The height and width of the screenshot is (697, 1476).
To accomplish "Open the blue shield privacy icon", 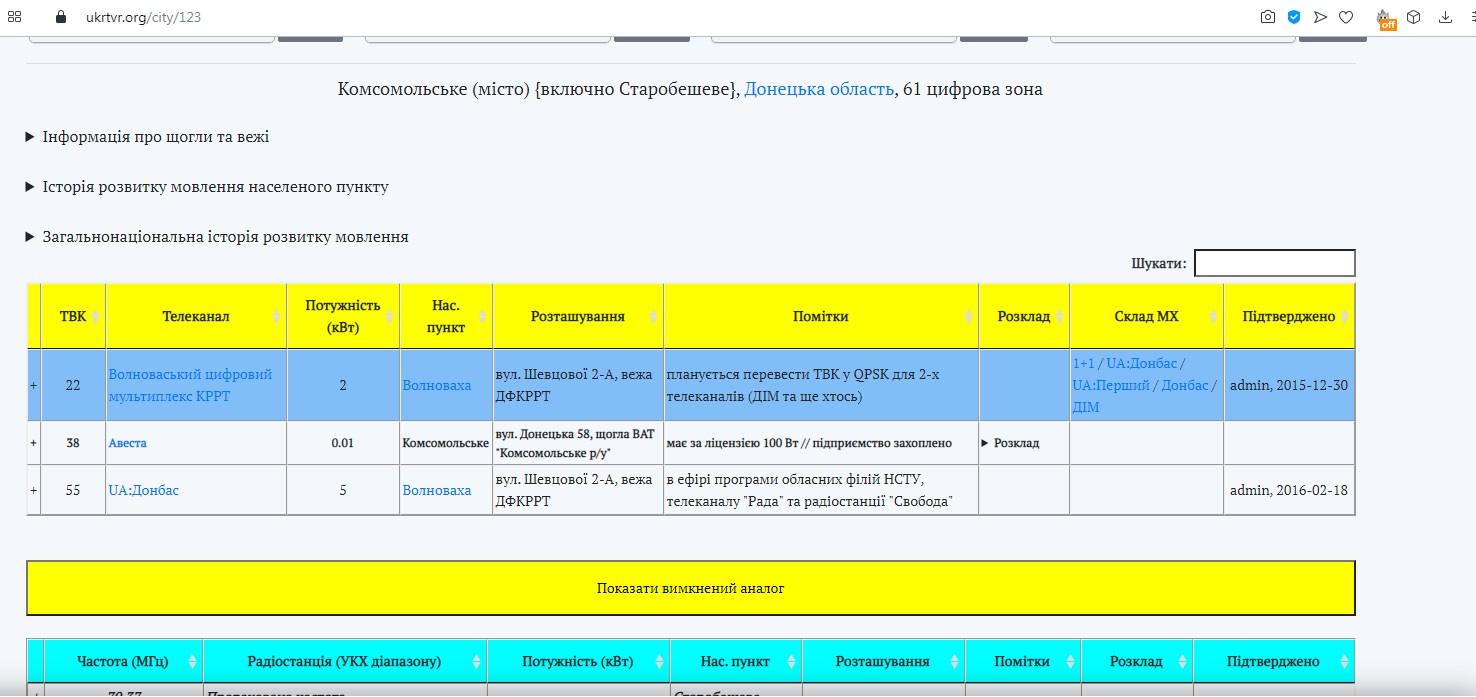I will pyautogui.click(x=1294, y=17).
